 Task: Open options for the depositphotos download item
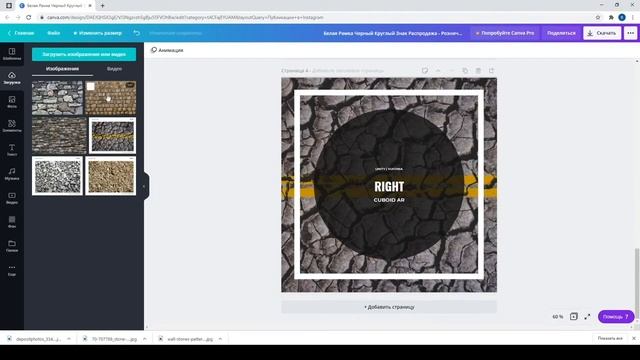(x=69, y=339)
